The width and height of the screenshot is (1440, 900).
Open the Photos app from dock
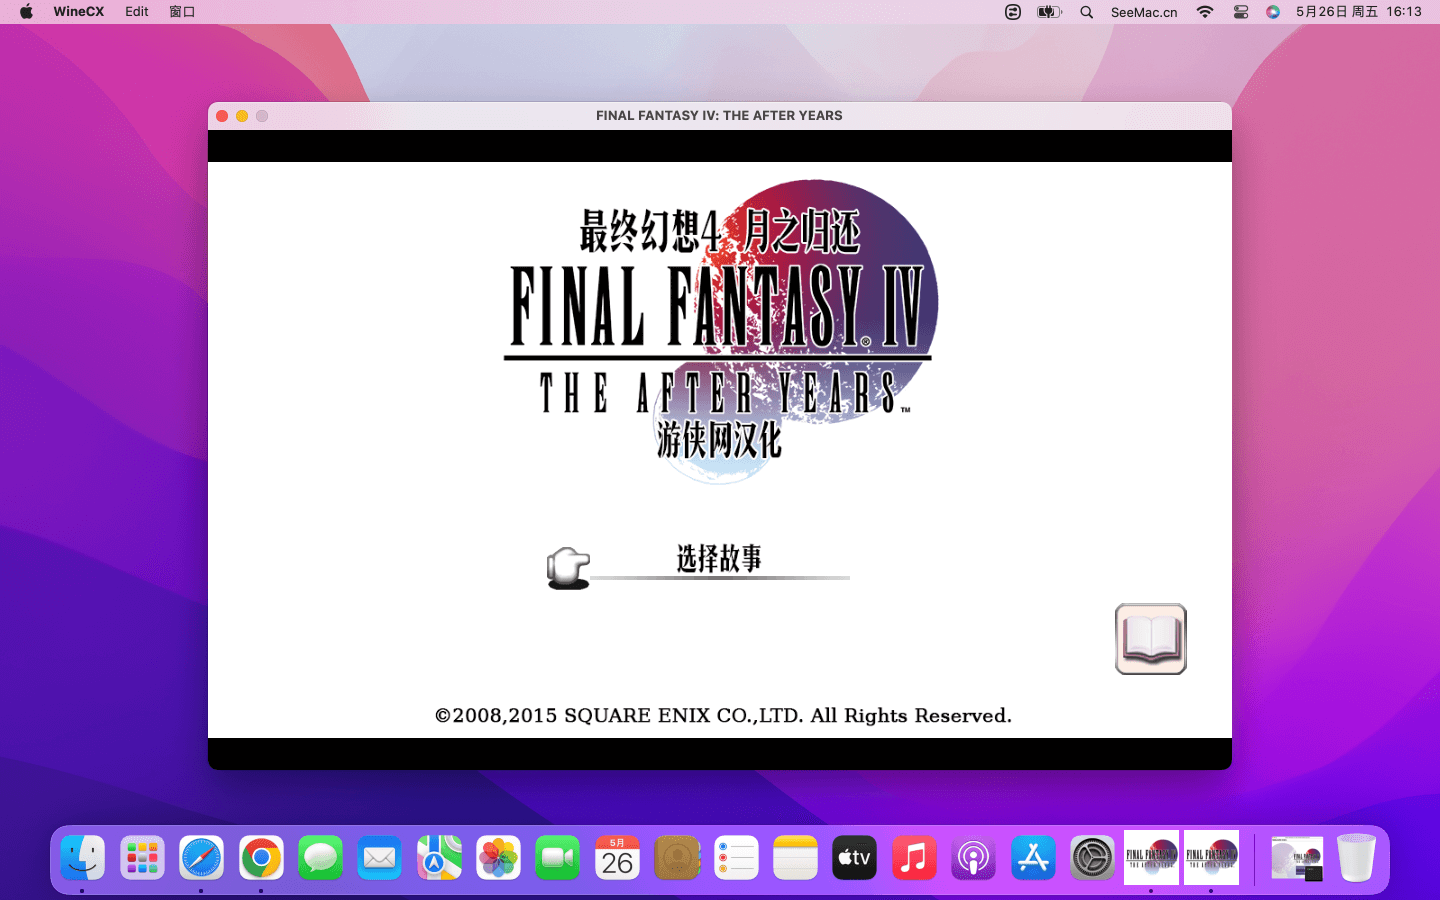point(498,858)
